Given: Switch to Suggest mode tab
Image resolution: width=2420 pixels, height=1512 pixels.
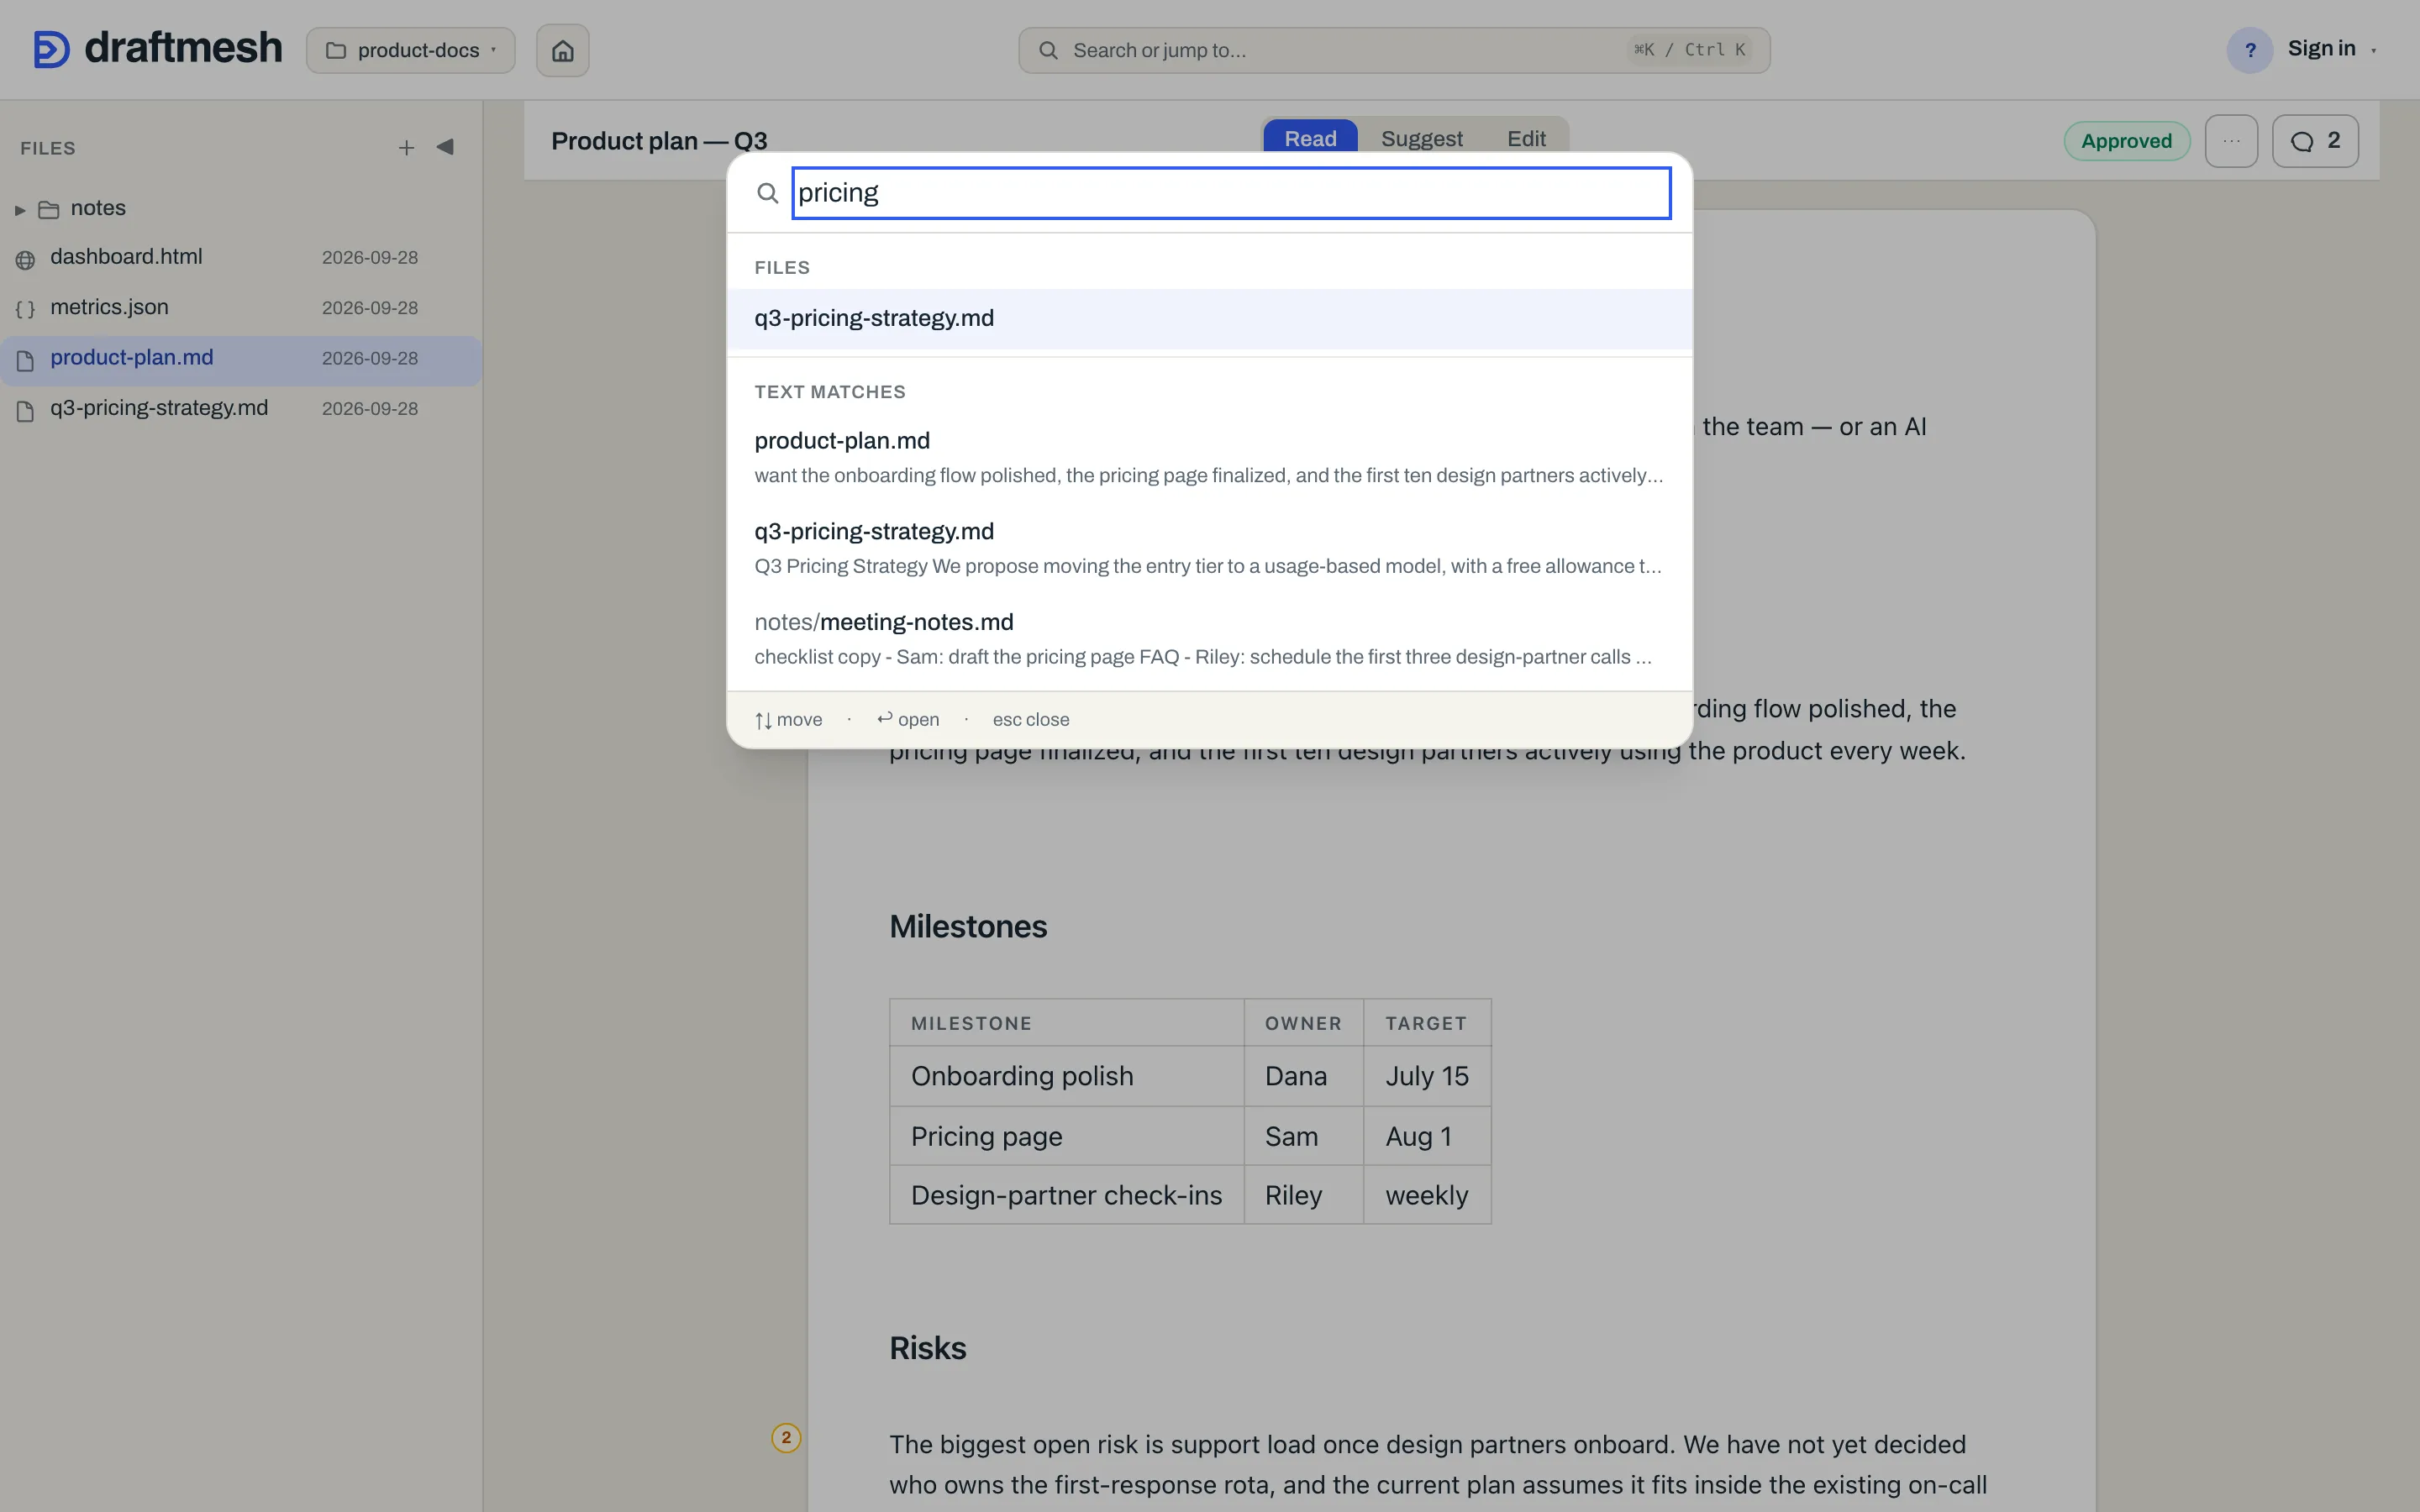Looking at the screenshot, I should click(x=1421, y=138).
